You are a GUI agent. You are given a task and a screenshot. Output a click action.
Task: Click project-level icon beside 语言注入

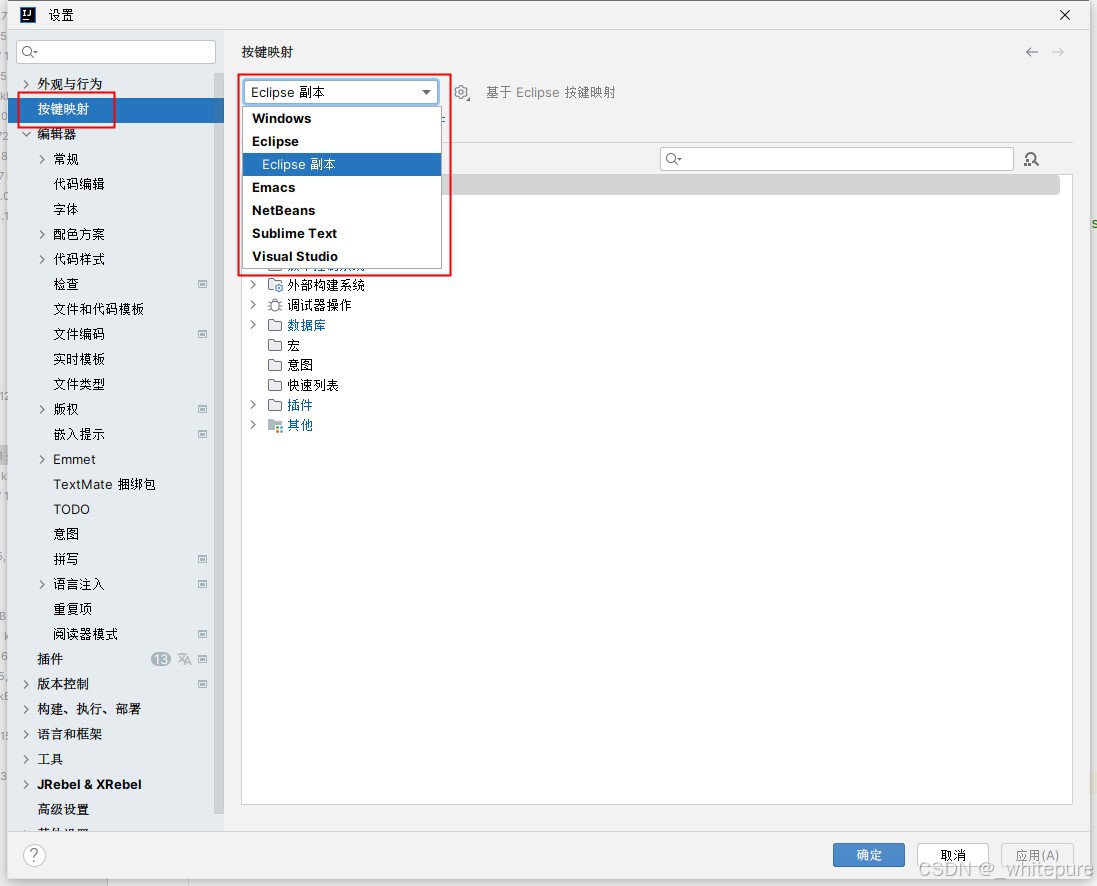point(202,584)
